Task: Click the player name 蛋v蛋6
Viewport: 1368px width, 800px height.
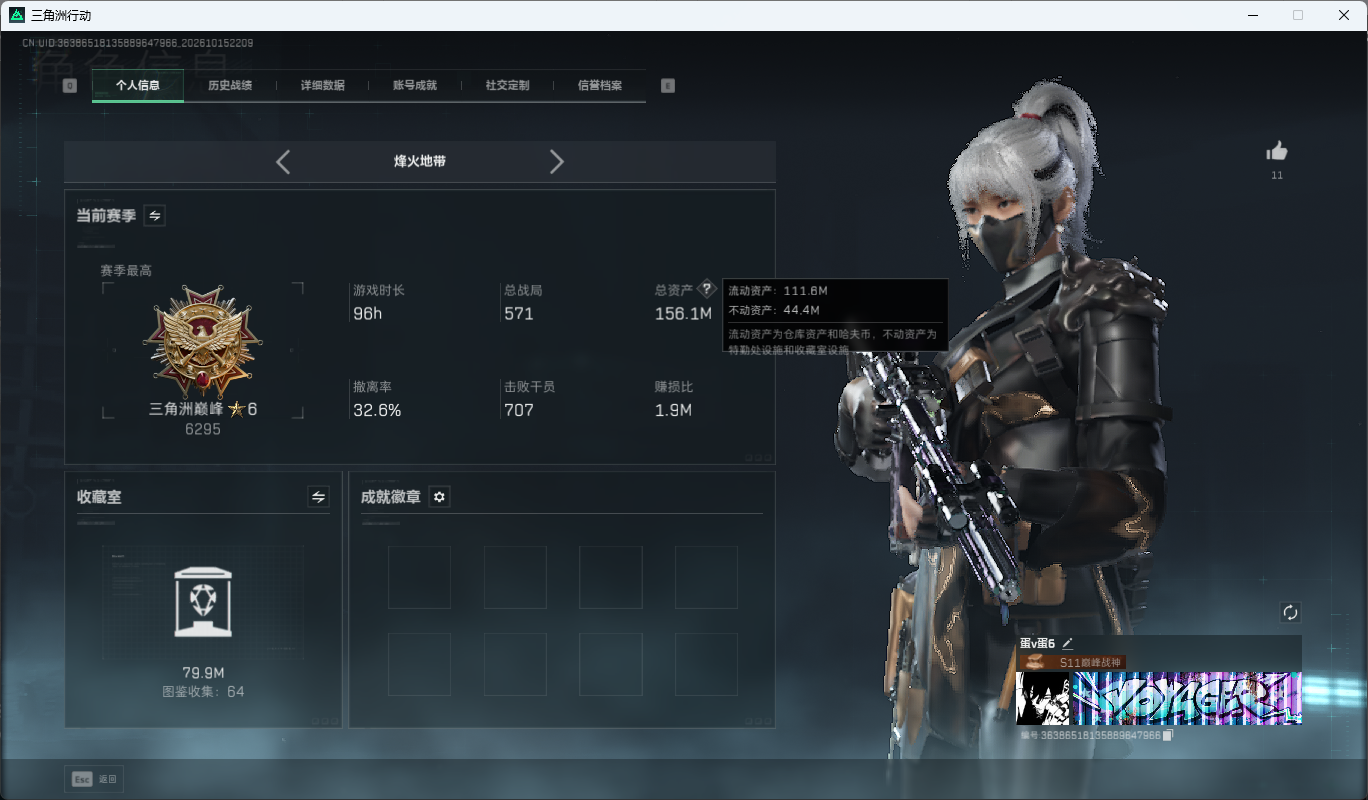Action: click(1037, 643)
